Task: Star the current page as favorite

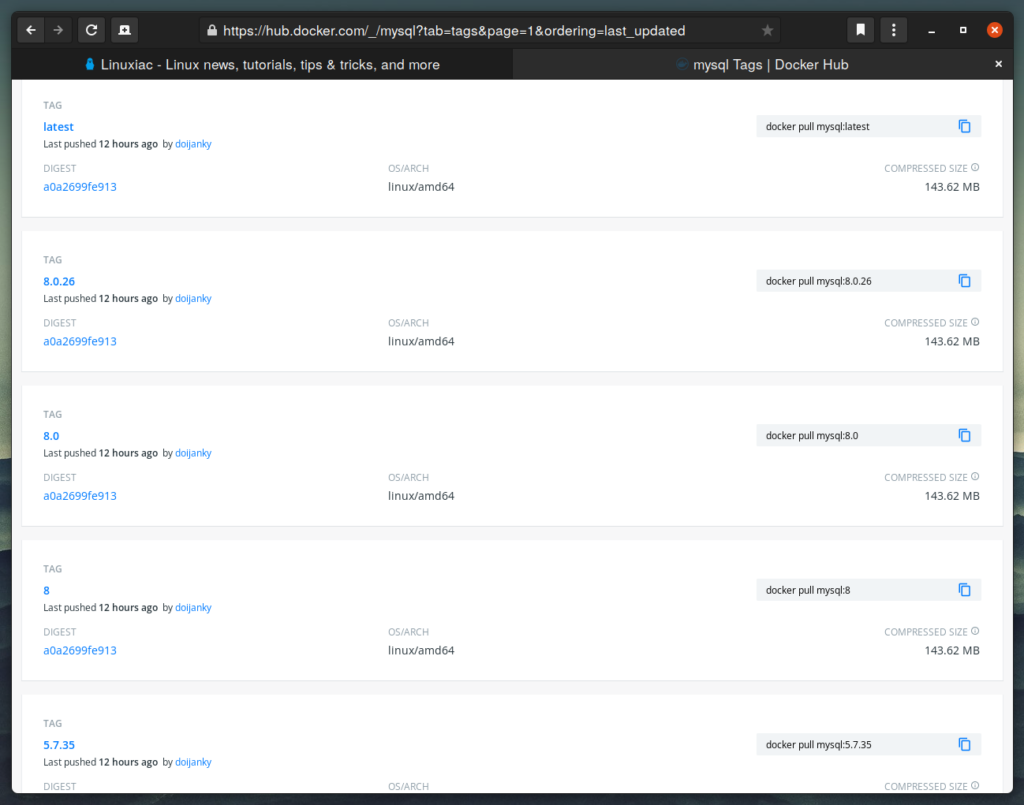Action: [767, 30]
